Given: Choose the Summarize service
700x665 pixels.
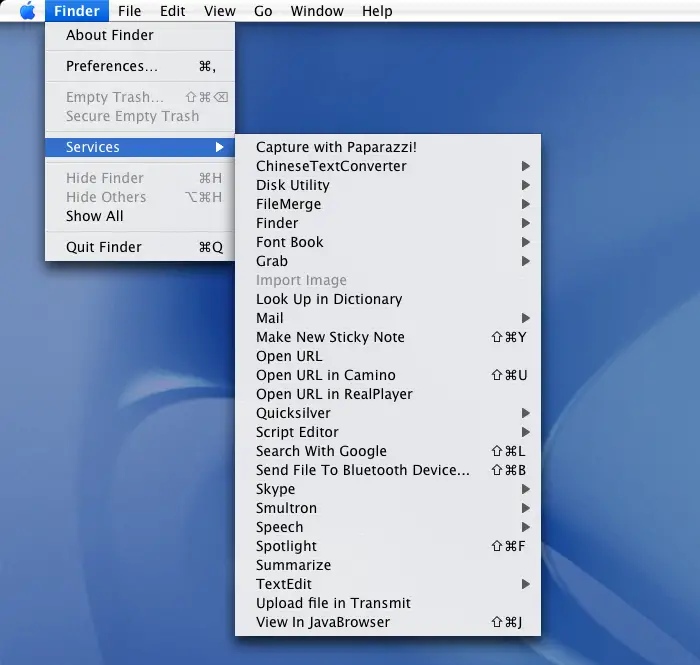Looking at the screenshot, I should (388, 565).
